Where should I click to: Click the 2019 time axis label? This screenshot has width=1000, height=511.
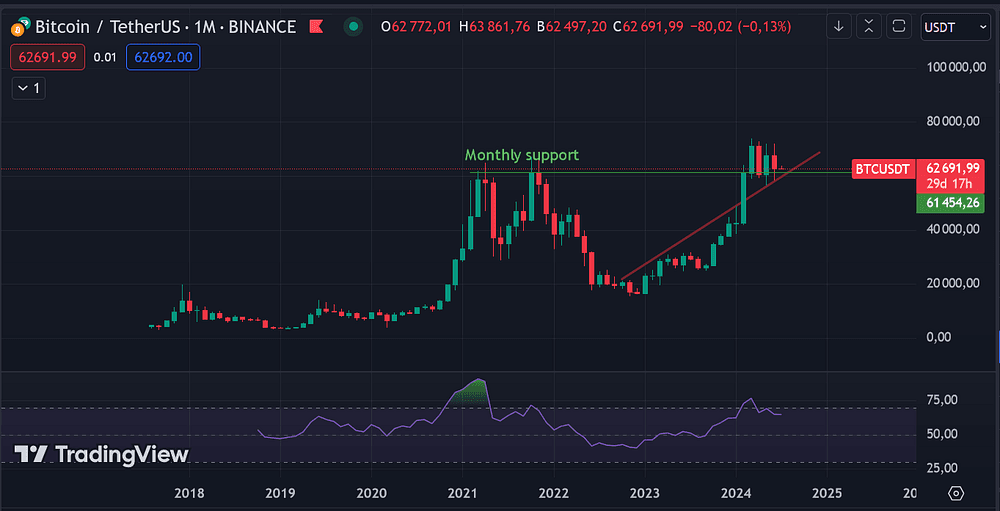coord(279,493)
